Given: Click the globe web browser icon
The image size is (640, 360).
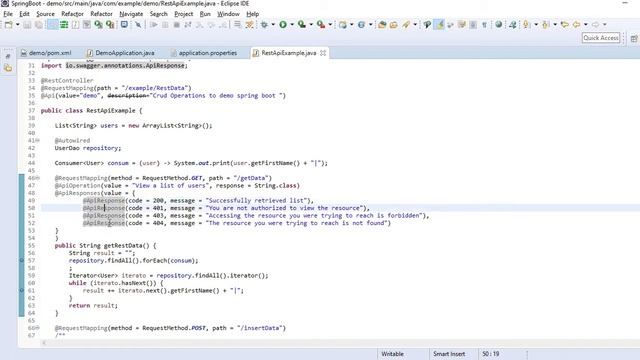Looking at the screenshot, I should tap(499, 25).
